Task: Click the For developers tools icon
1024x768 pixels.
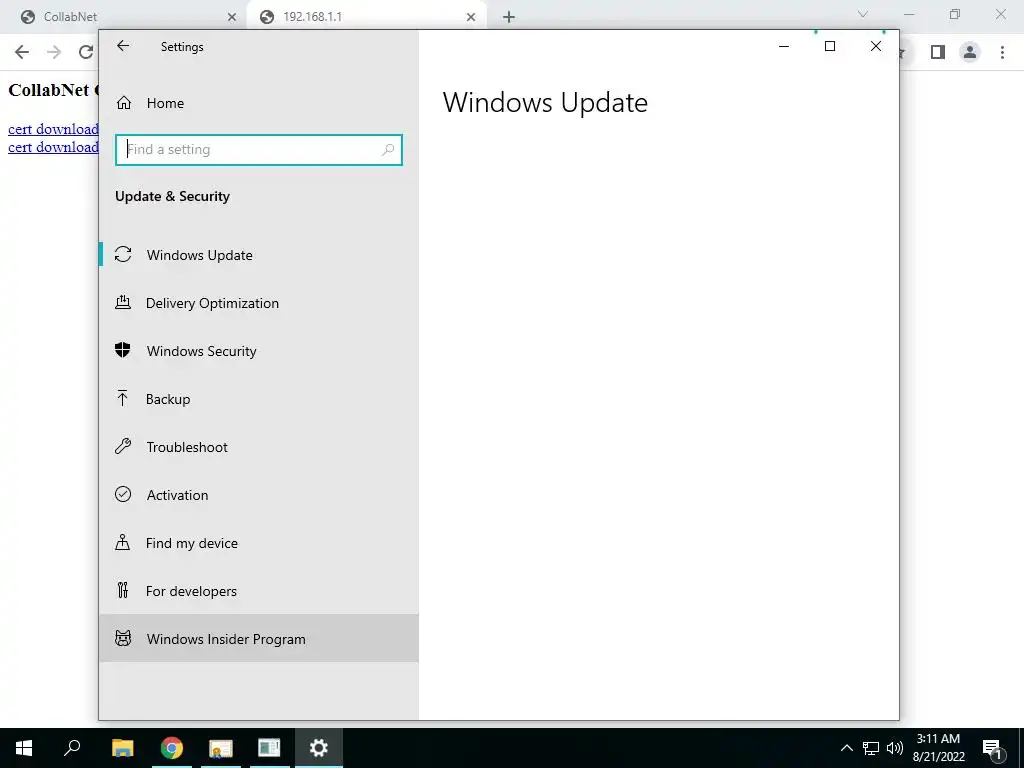Action: 123,590
